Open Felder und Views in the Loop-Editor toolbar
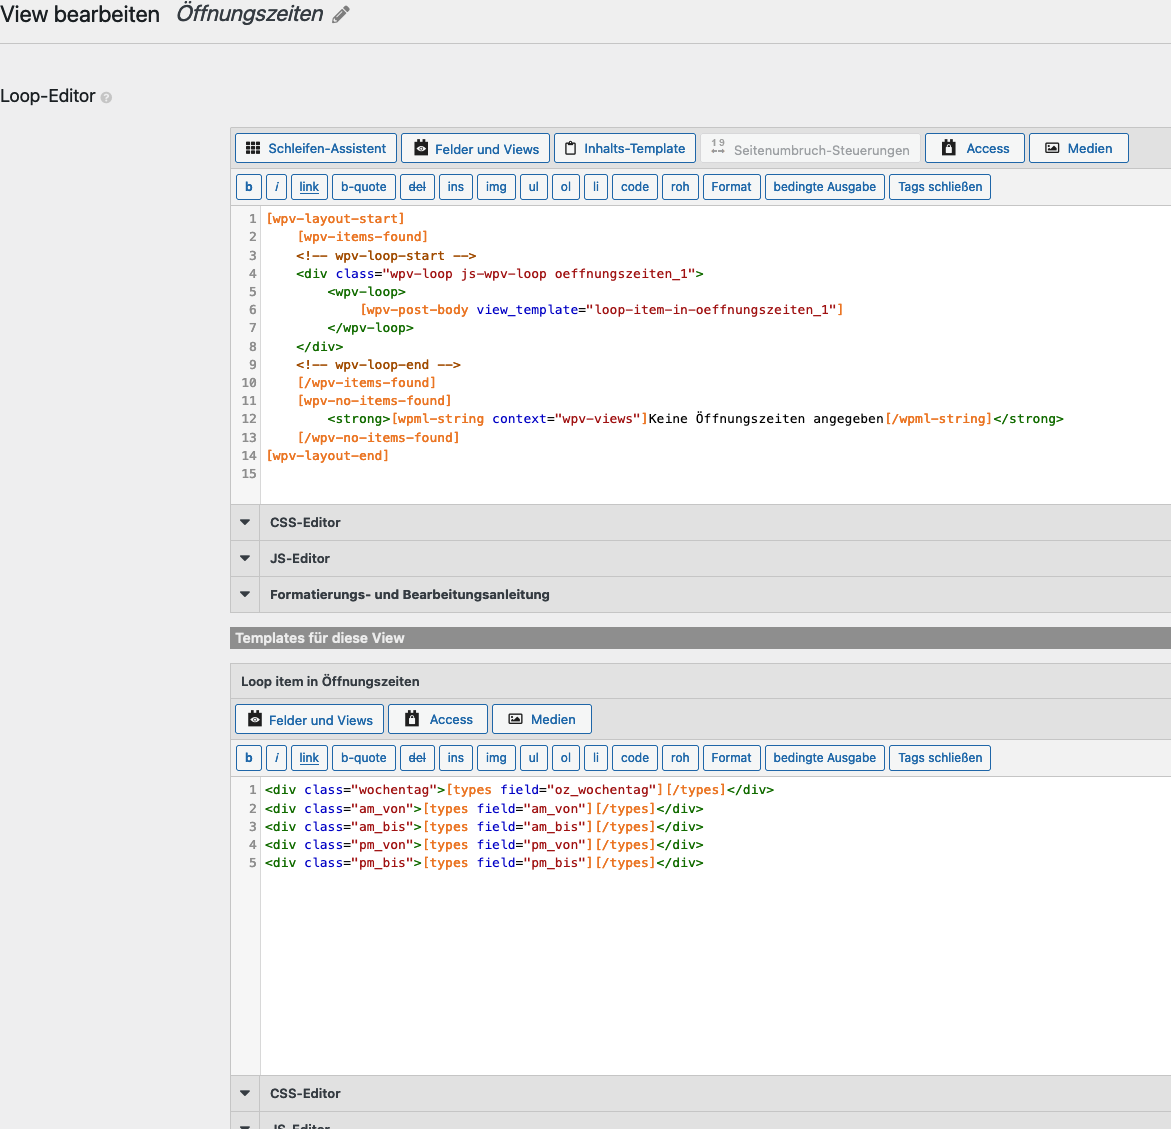1171x1129 pixels. point(476,149)
